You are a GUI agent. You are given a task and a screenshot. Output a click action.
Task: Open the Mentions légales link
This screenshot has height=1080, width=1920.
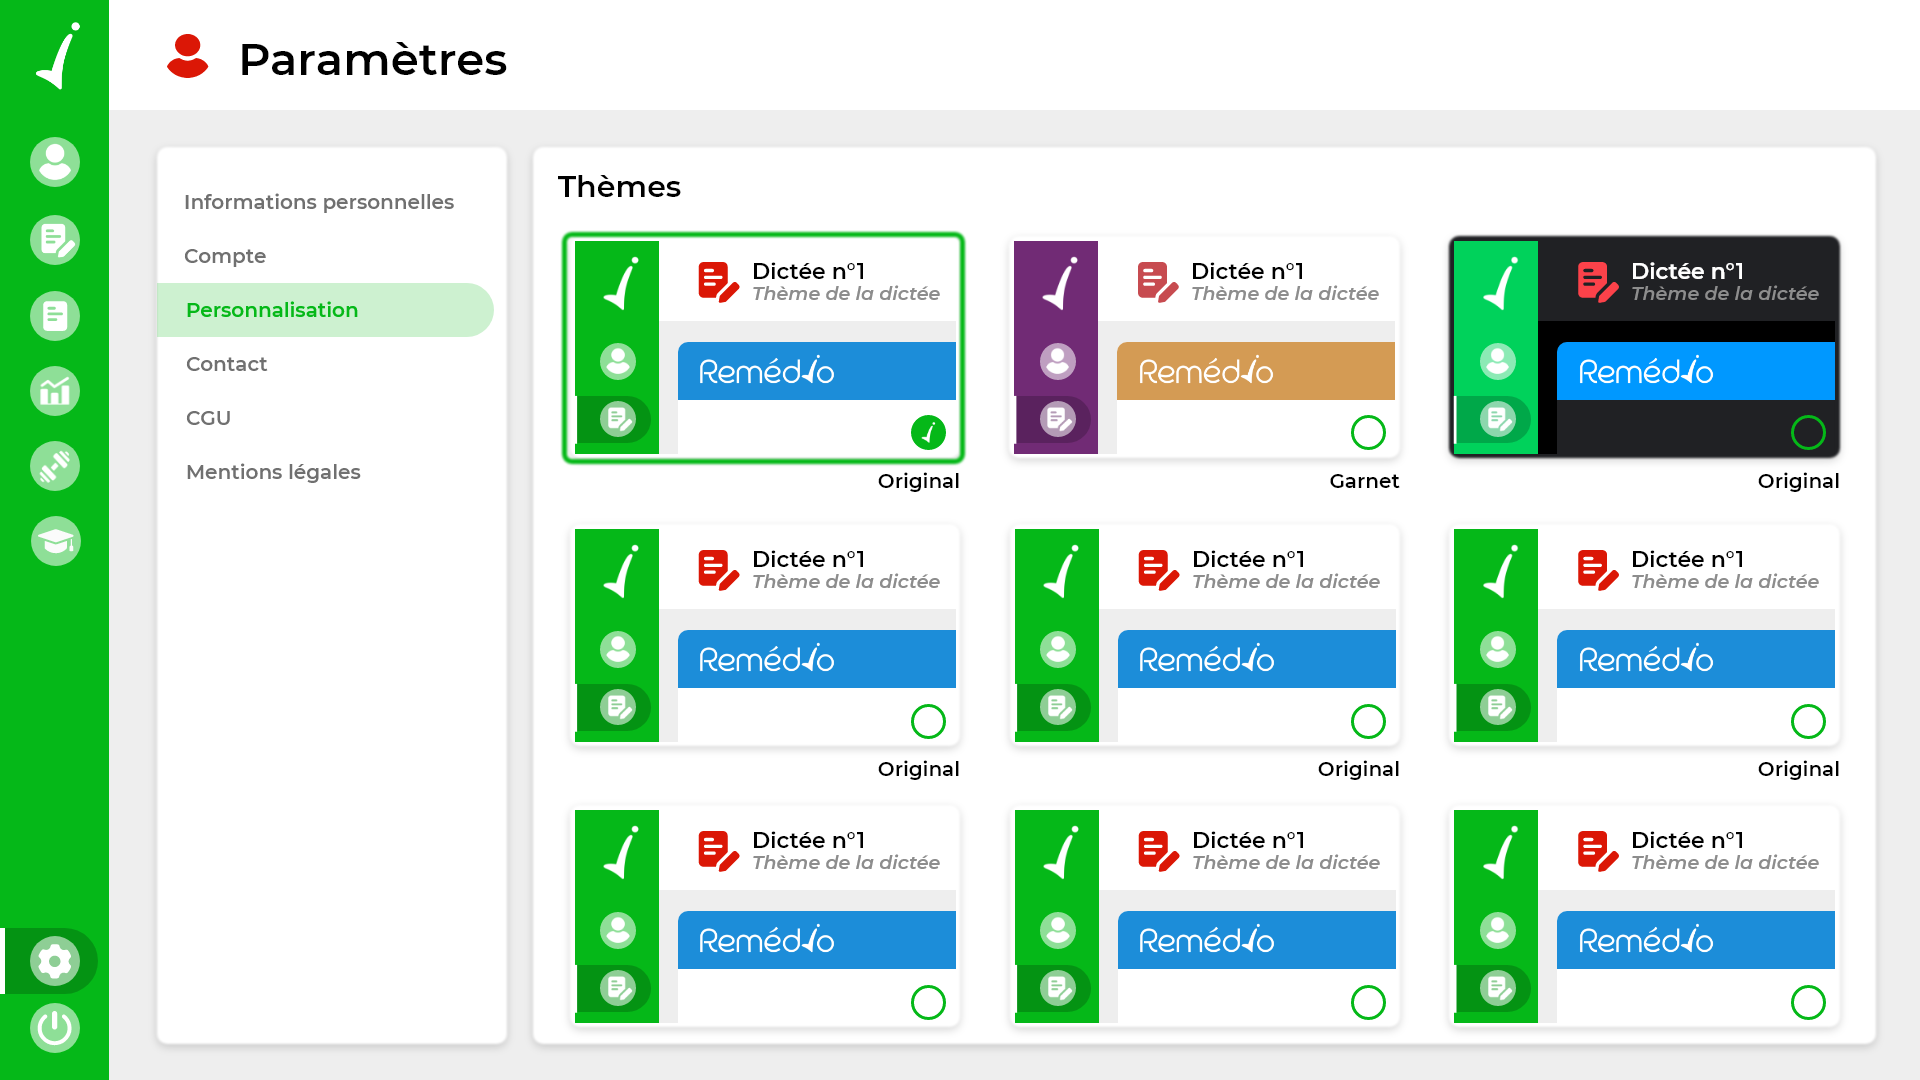click(x=273, y=472)
